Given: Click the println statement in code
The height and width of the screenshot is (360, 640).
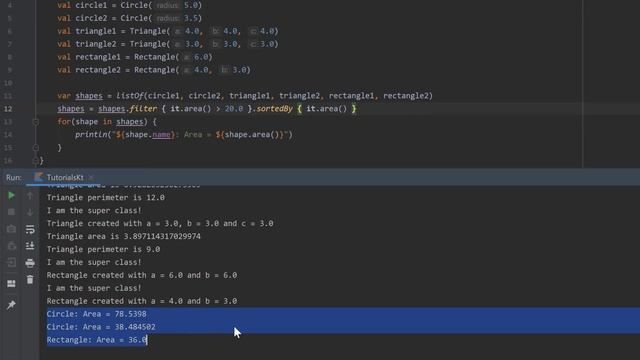Looking at the screenshot, I should coord(184,135).
